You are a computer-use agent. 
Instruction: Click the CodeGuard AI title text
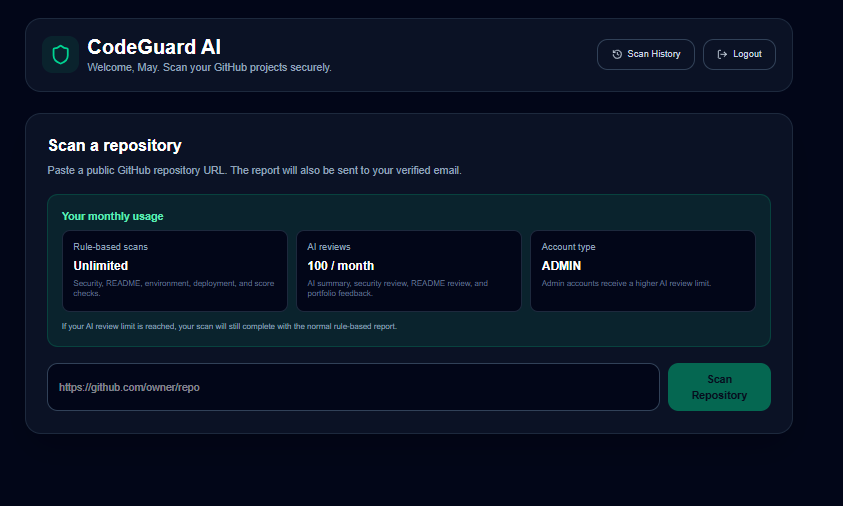pyautogui.click(x=154, y=47)
